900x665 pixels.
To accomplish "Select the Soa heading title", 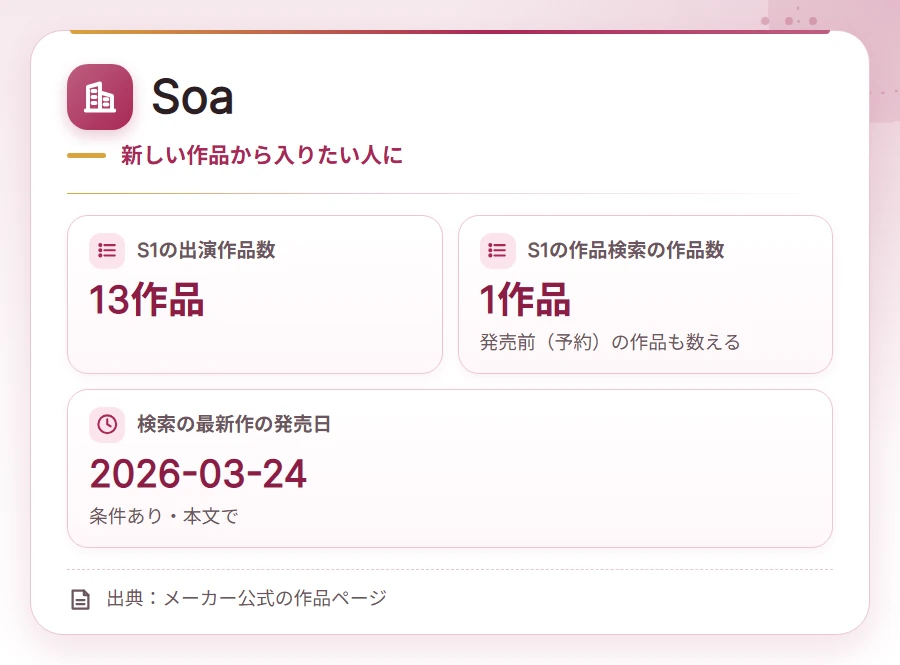I will coord(192,97).
